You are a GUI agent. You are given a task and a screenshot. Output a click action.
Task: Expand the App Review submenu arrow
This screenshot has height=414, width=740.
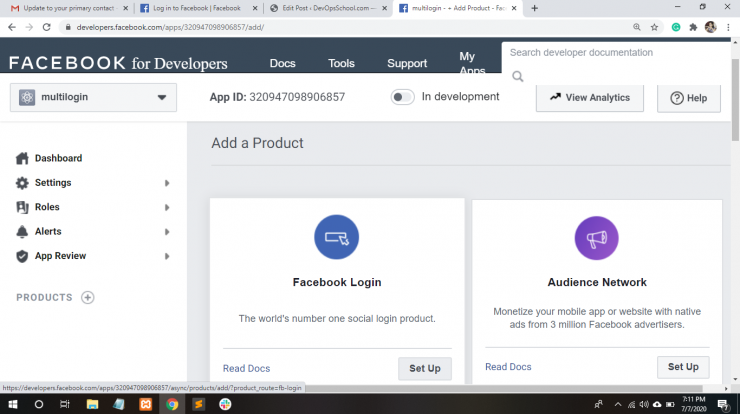click(167, 256)
